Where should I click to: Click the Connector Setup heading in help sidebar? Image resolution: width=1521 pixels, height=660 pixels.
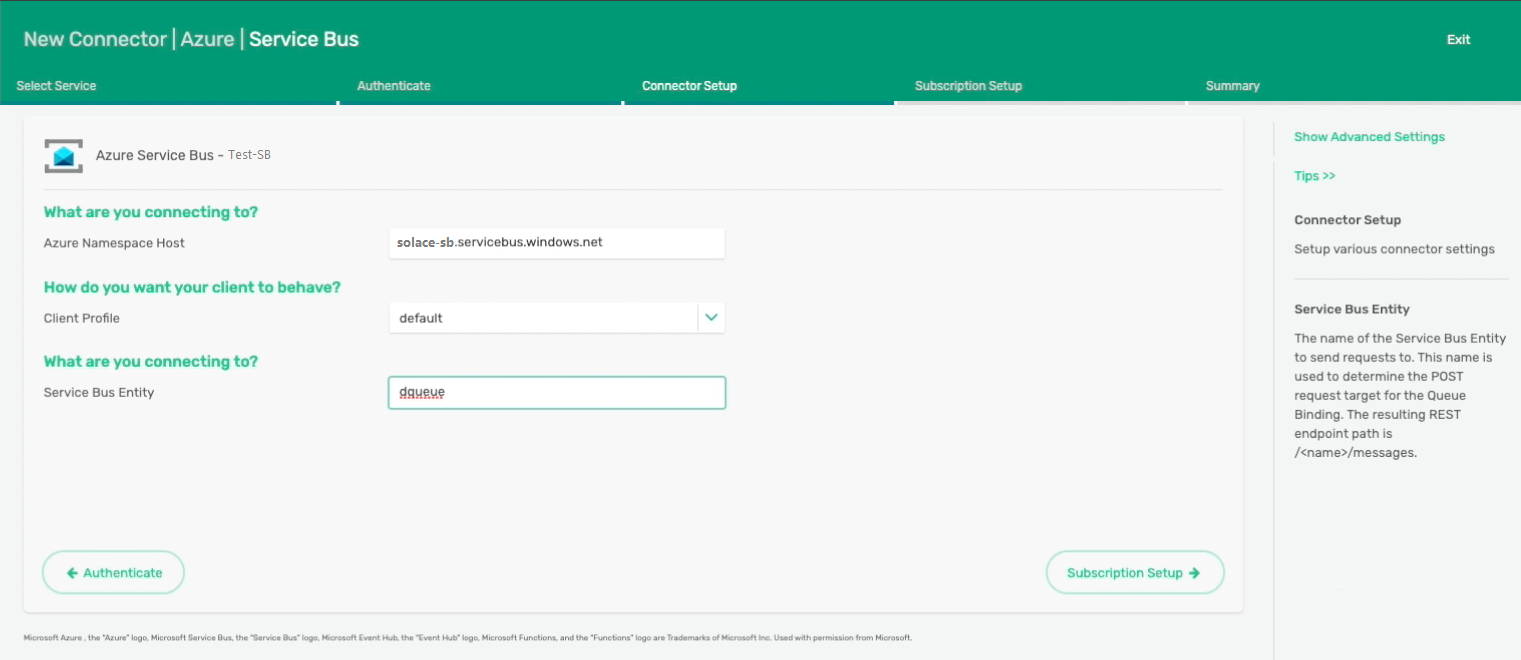(1347, 220)
